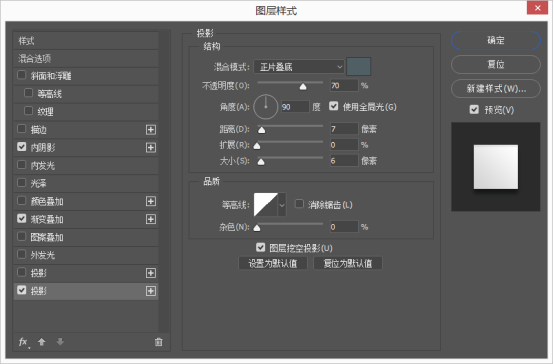Add another 内阴影 effect with plus icon
The width and height of the screenshot is (554, 364).
(151, 147)
